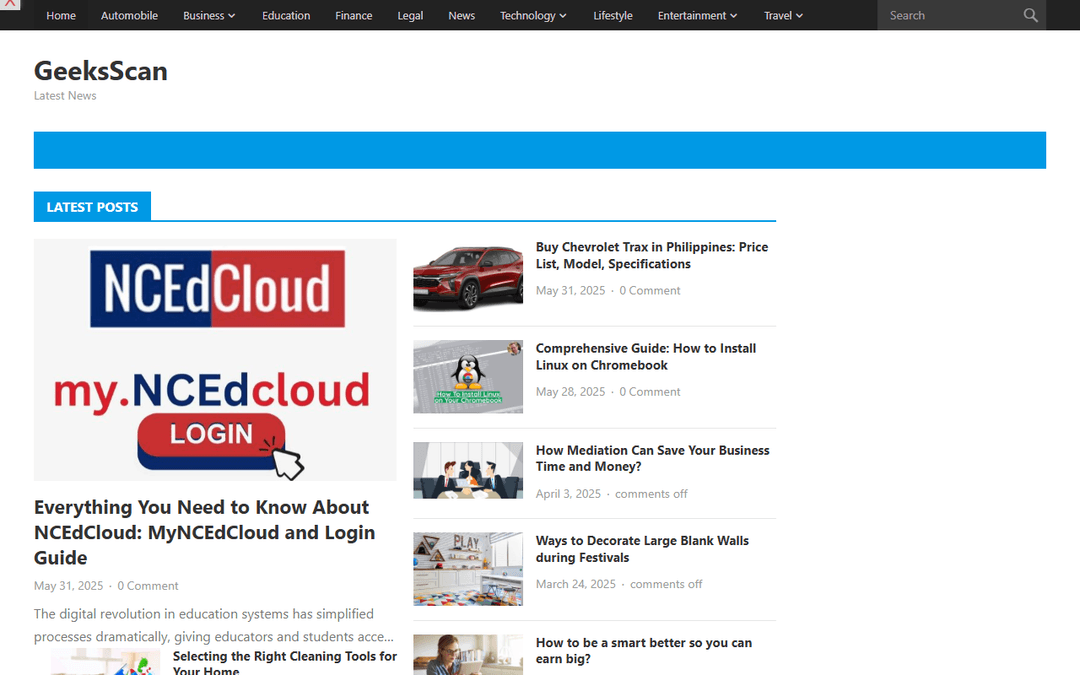Open the red Chevrolet Trax thumbnail
The width and height of the screenshot is (1080, 675).
[x=468, y=277]
